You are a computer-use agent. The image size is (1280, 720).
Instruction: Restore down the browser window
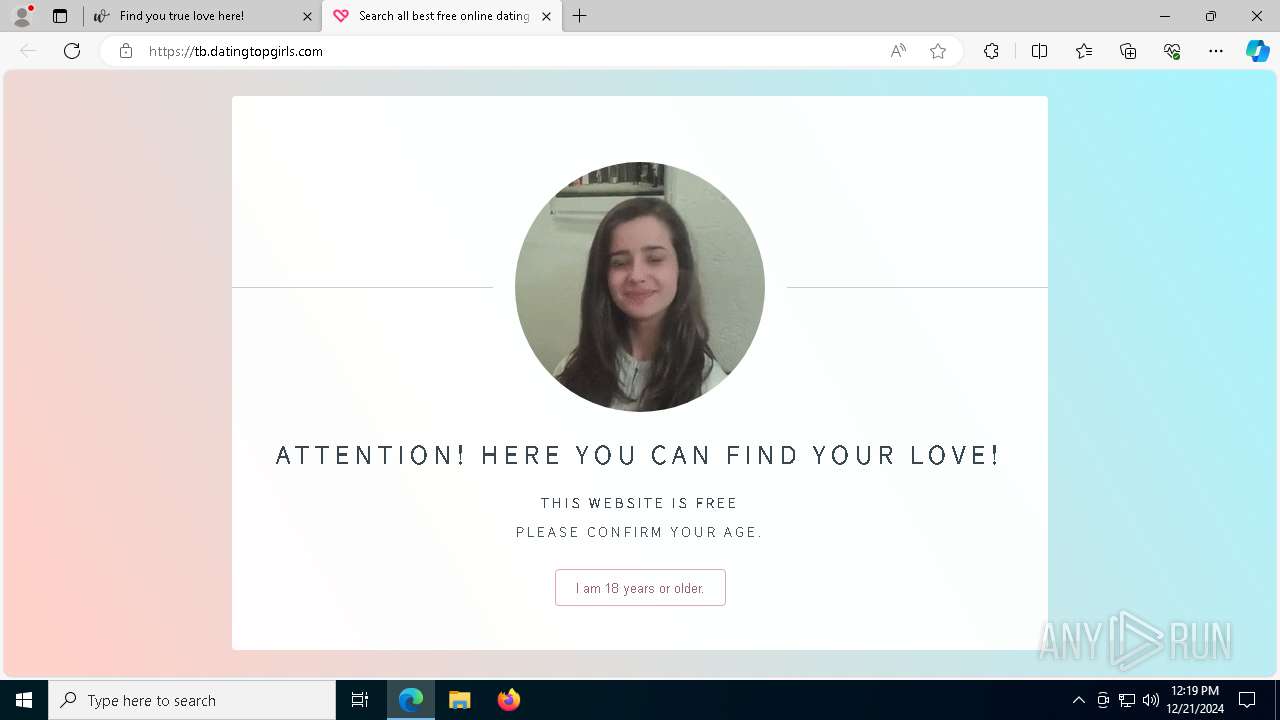pos(1211,16)
